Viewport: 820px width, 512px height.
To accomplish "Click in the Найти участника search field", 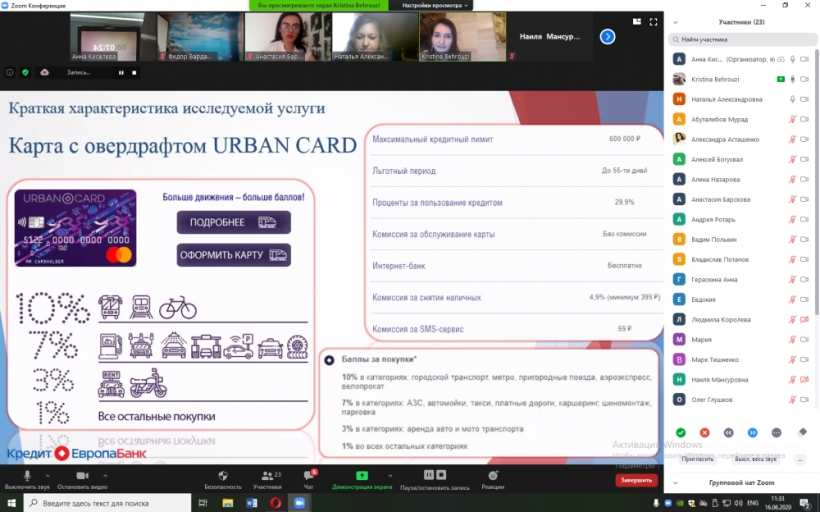I will (x=743, y=39).
